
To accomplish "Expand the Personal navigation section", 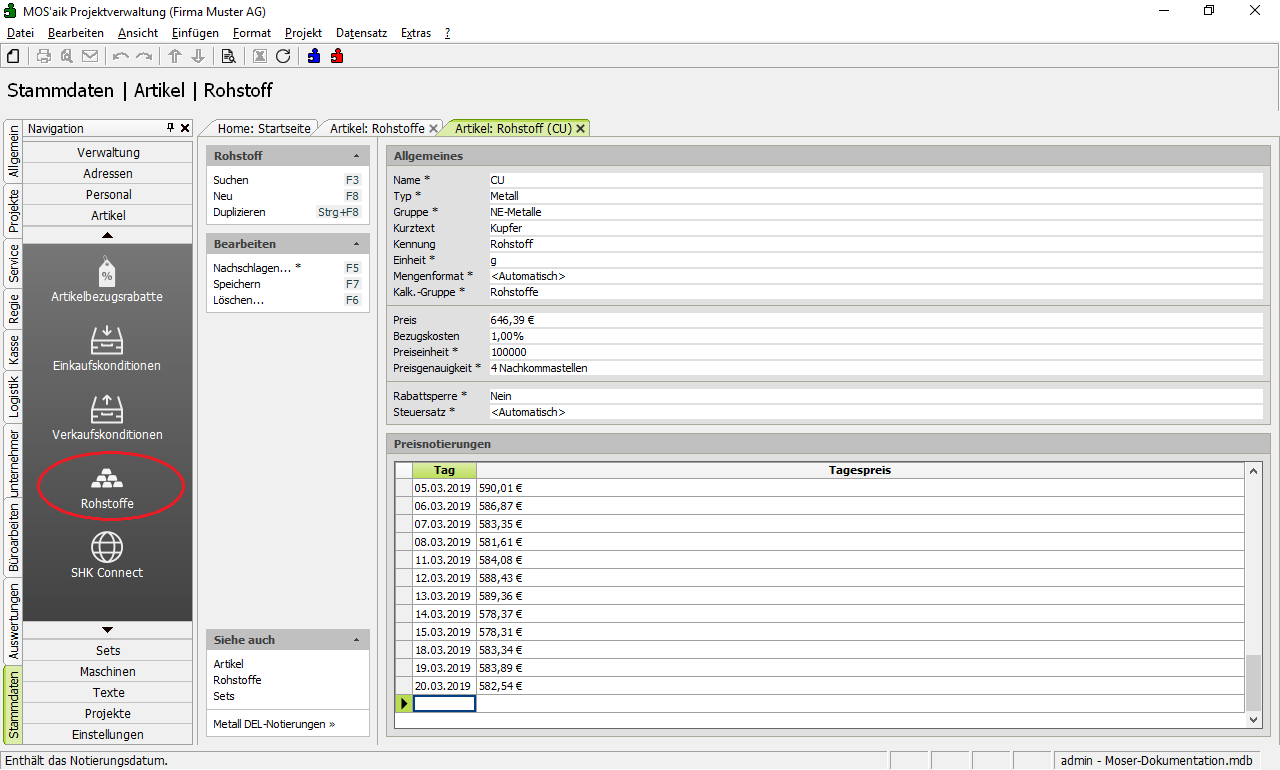I will 108,195.
